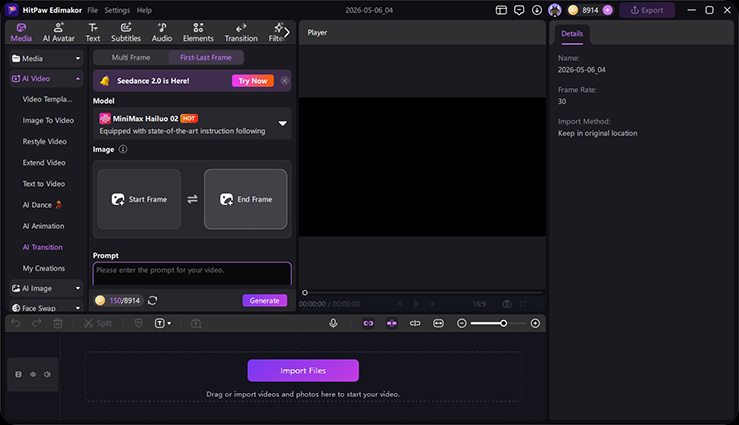Viewport: 739px width, 425px height.
Task: Click the playback progress slider handle
Action: click(305, 293)
